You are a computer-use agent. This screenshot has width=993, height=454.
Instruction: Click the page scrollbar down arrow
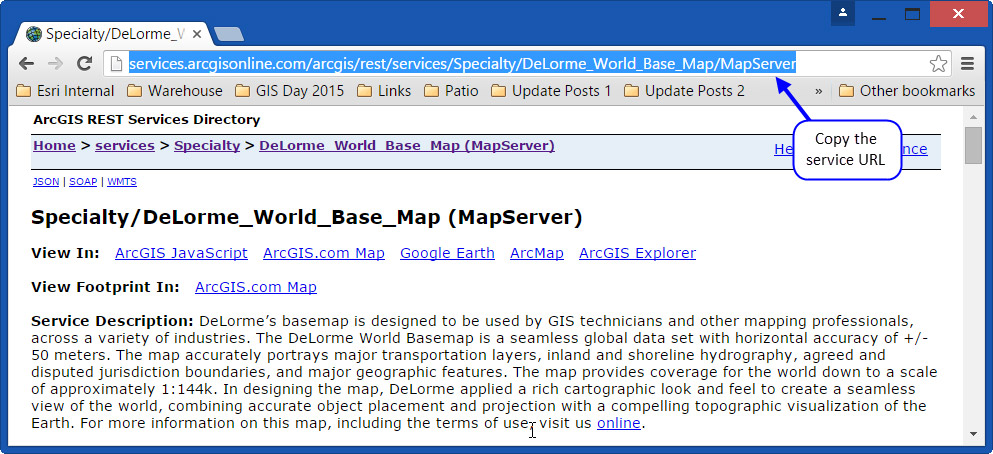click(973, 434)
